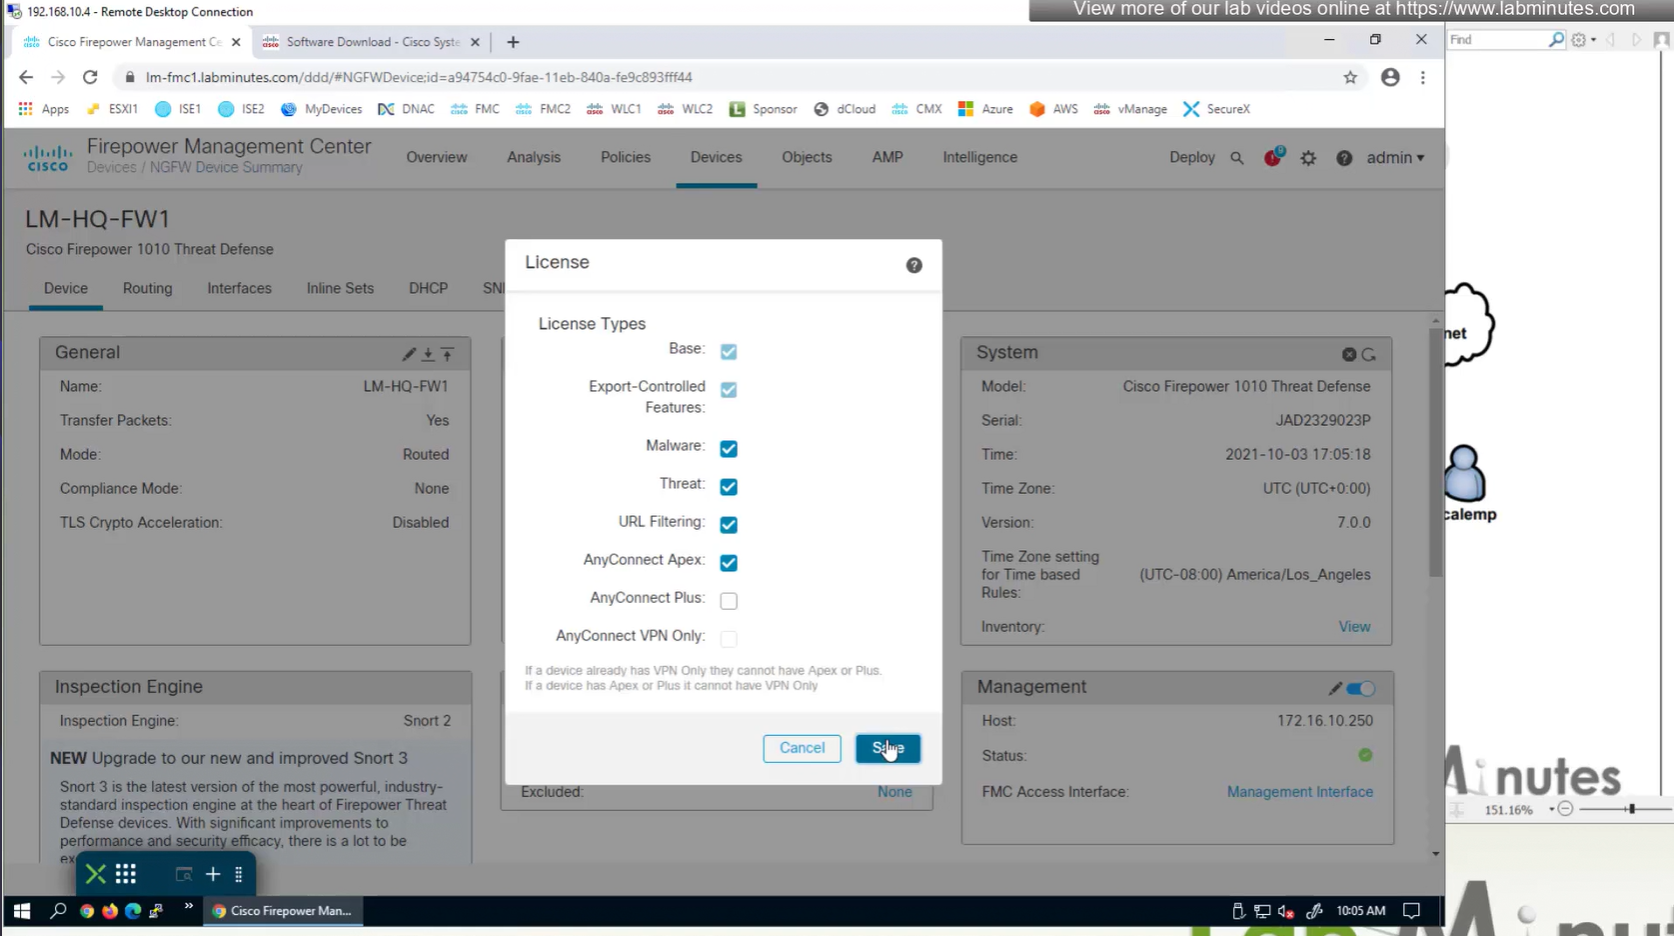Screen dimensions: 1674x936
Task: Click the zoom slider in viewer
Action: pyautogui.click(x=1630, y=809)
